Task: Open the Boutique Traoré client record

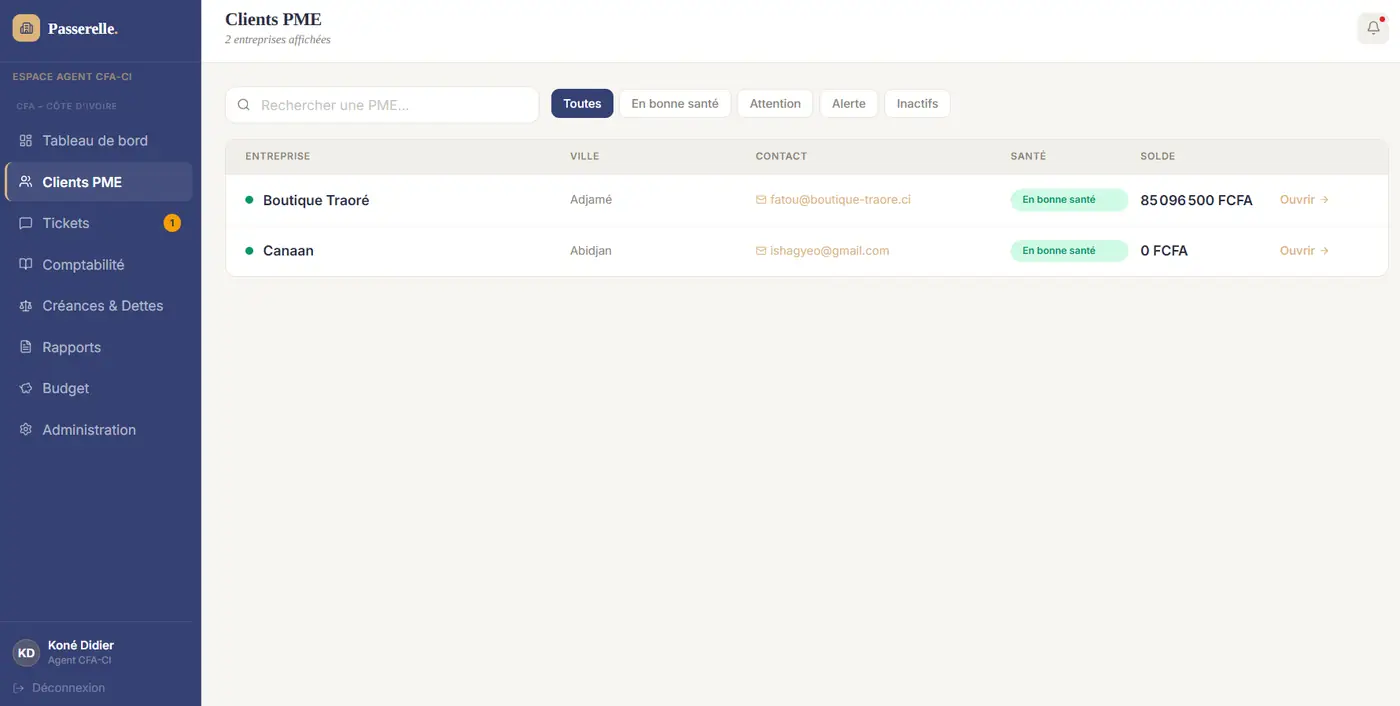Action: point(1304,200)
